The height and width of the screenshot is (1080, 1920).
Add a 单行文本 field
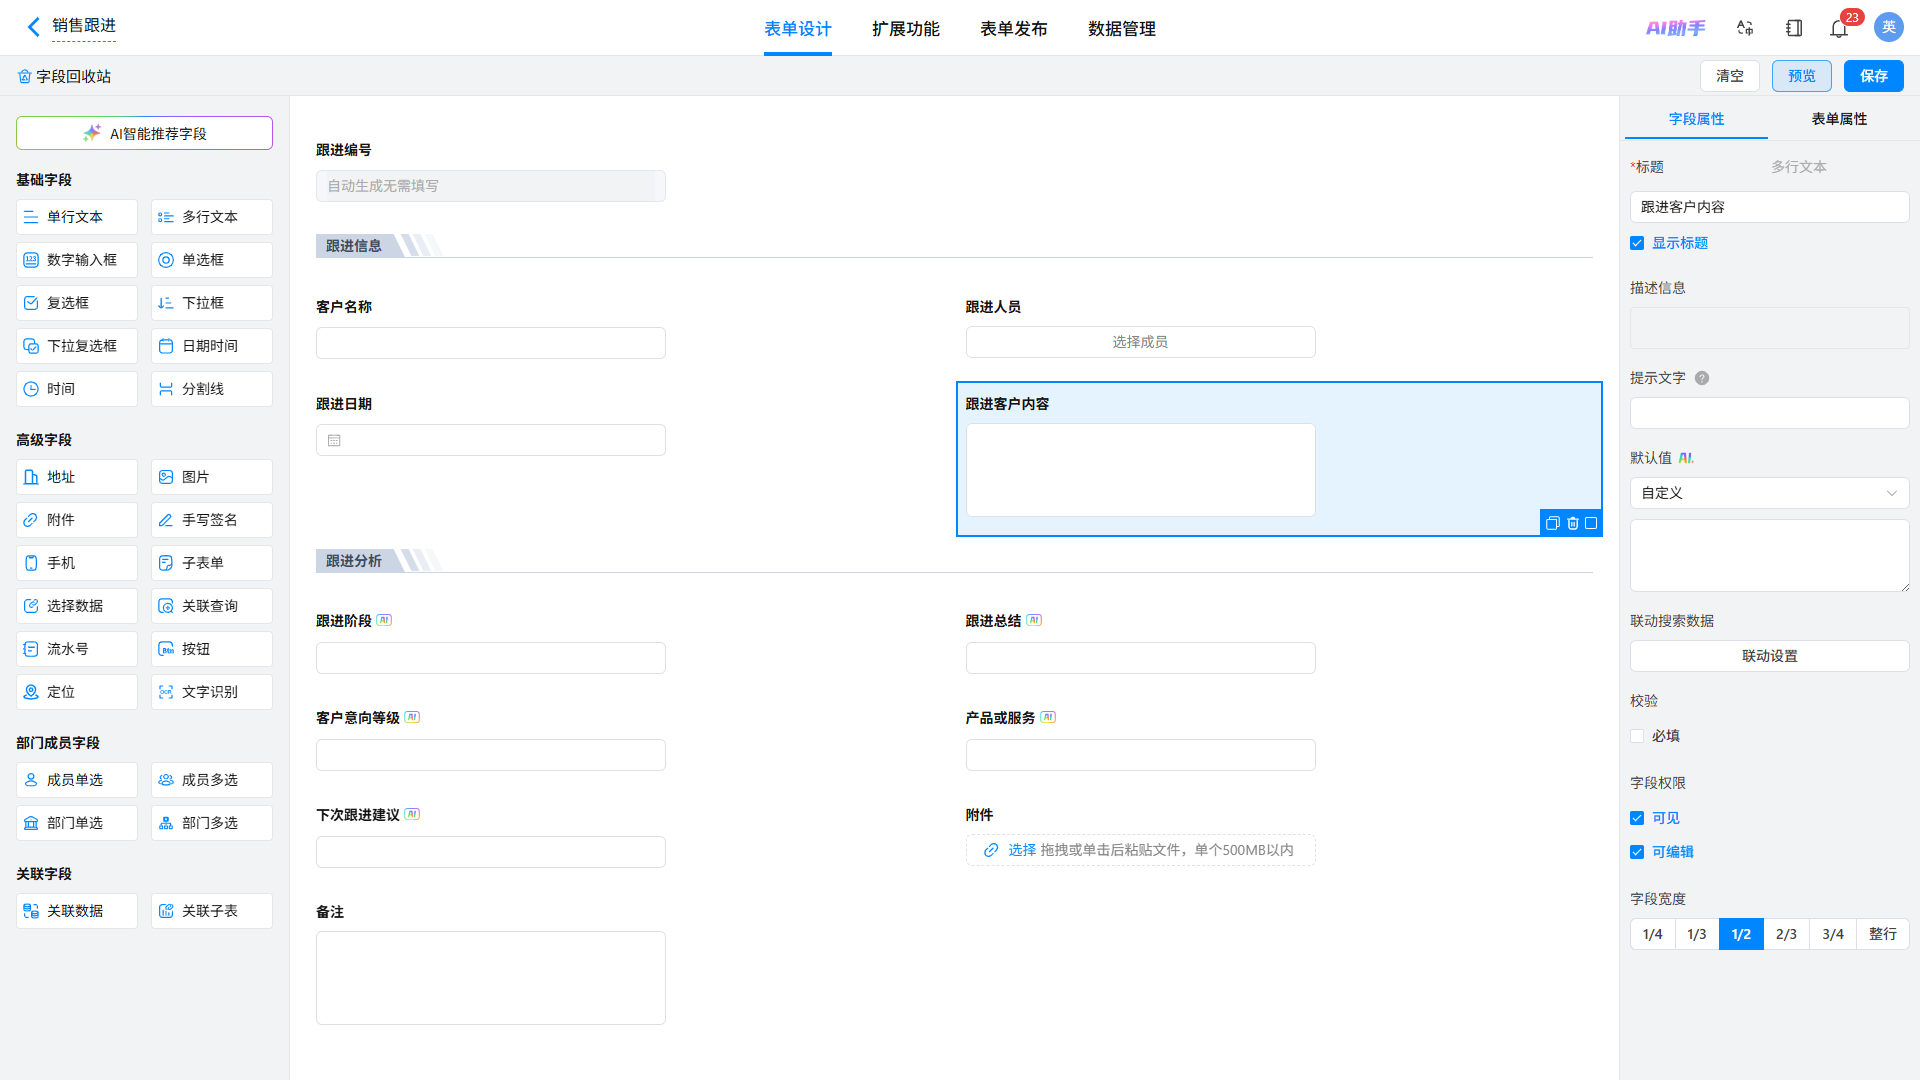(77, 217)
